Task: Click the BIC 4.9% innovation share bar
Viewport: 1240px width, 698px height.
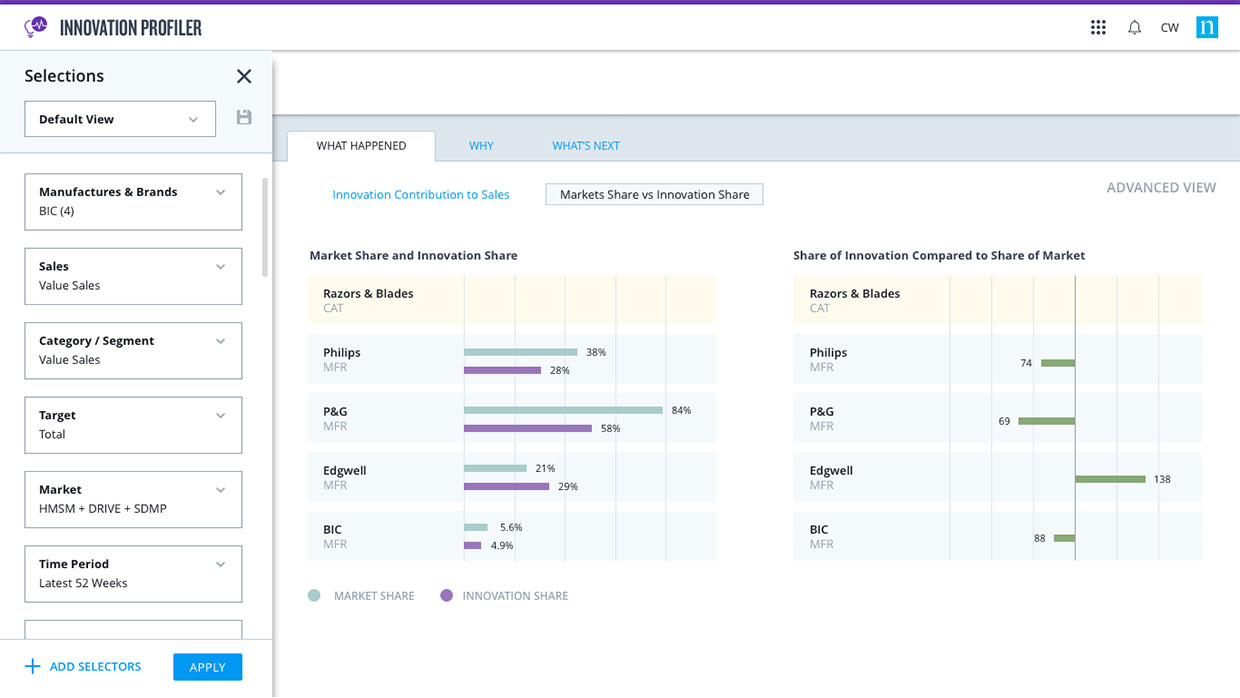Action: tap(472, 546)
